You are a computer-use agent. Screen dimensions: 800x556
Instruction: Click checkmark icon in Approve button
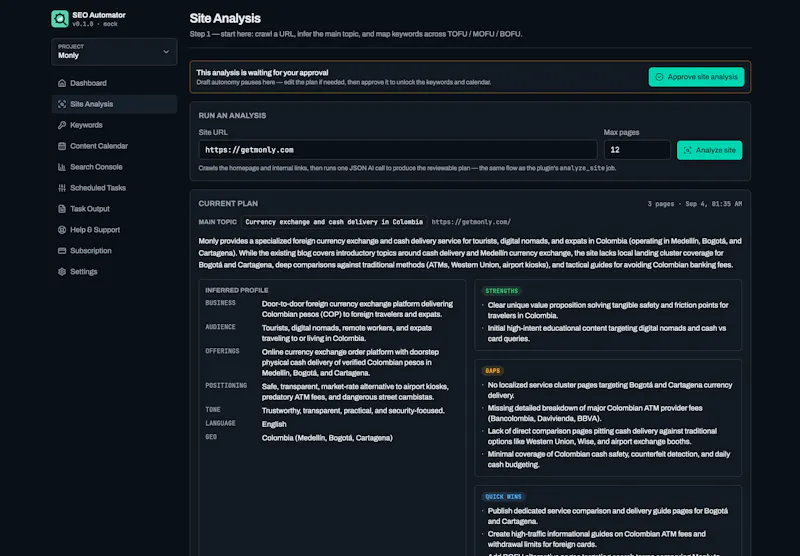[x=659, y=77]
